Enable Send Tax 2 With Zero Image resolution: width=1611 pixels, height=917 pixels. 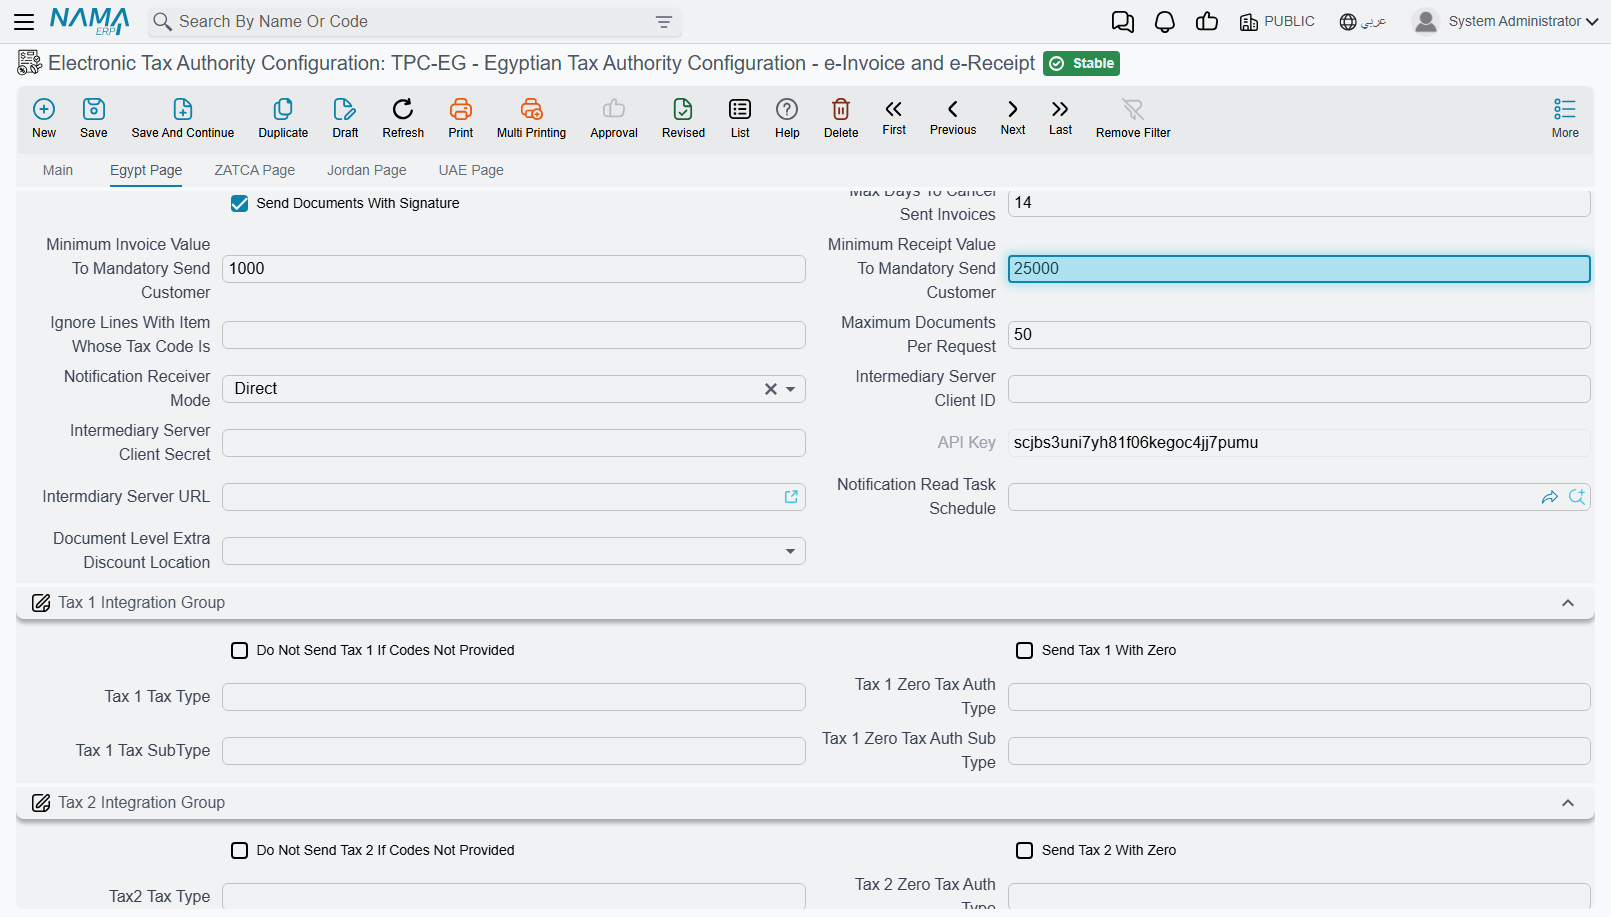[1025, 851]
